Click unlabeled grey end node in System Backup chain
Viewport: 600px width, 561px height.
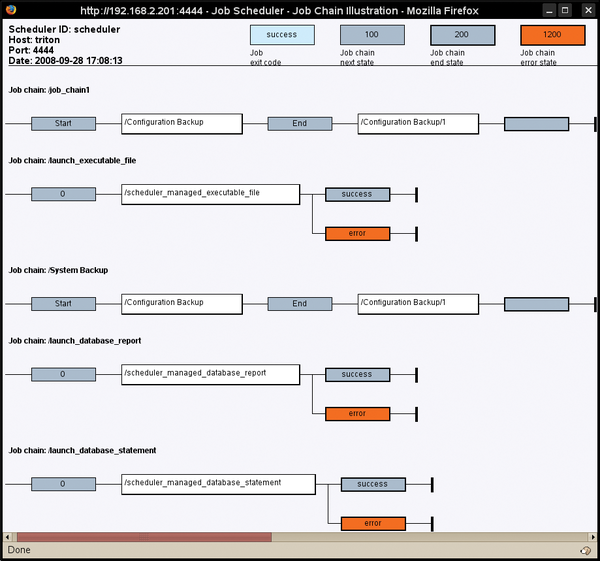coord(536,304)
